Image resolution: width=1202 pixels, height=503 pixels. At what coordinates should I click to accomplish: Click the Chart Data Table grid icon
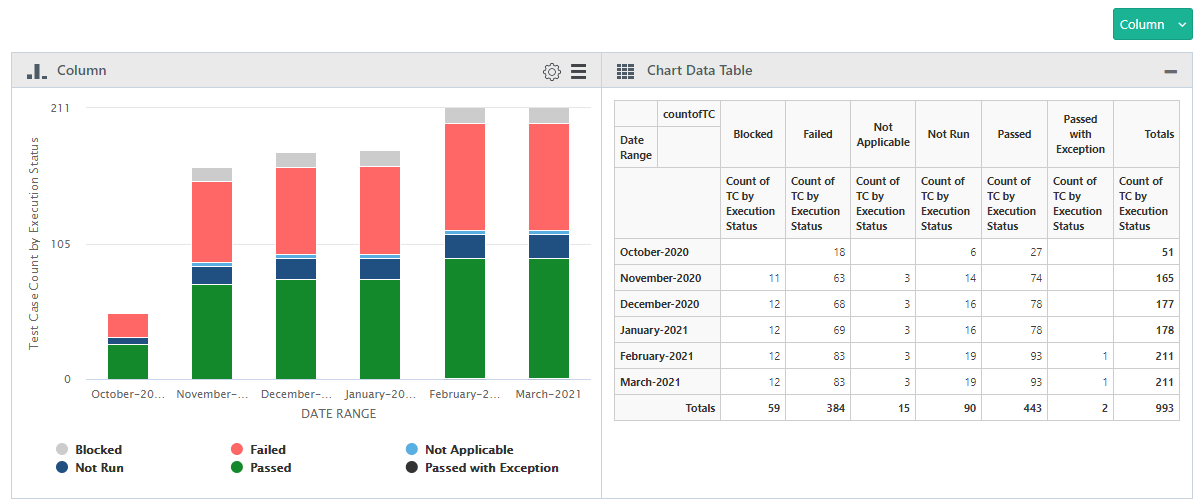pyautogui.click(x=626, y=71)
